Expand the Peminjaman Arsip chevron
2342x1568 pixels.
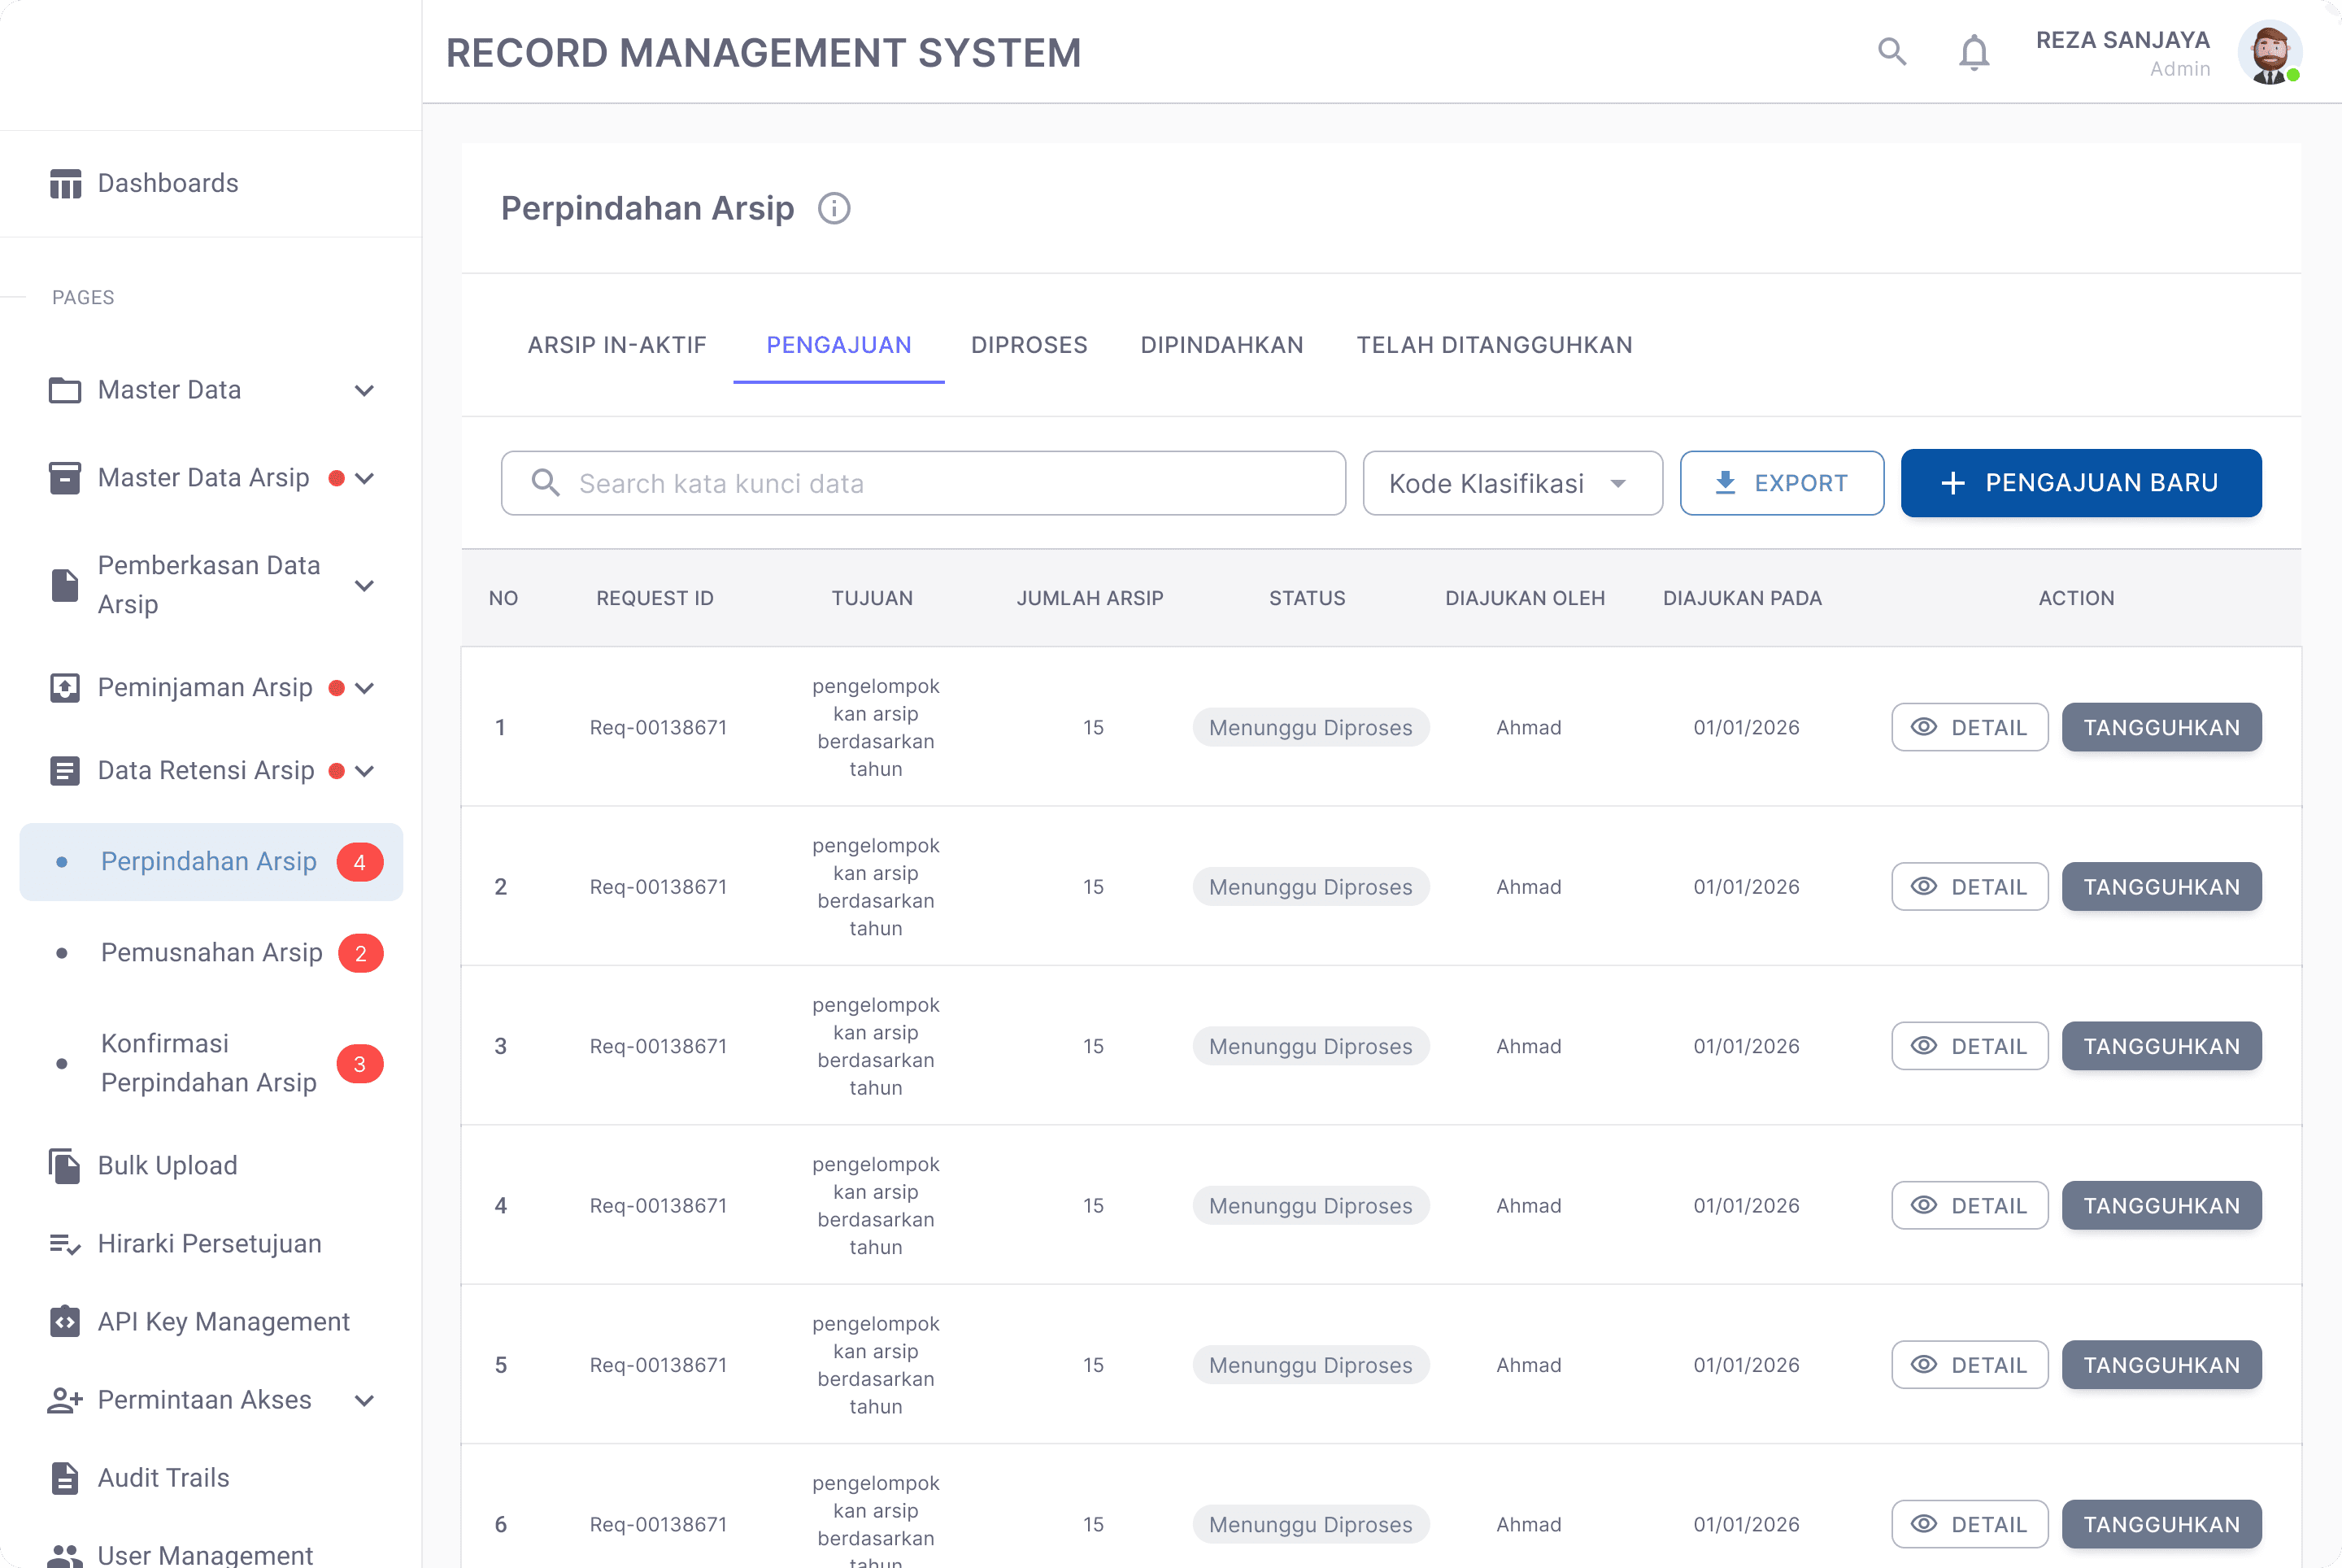(x=365, y=689)
